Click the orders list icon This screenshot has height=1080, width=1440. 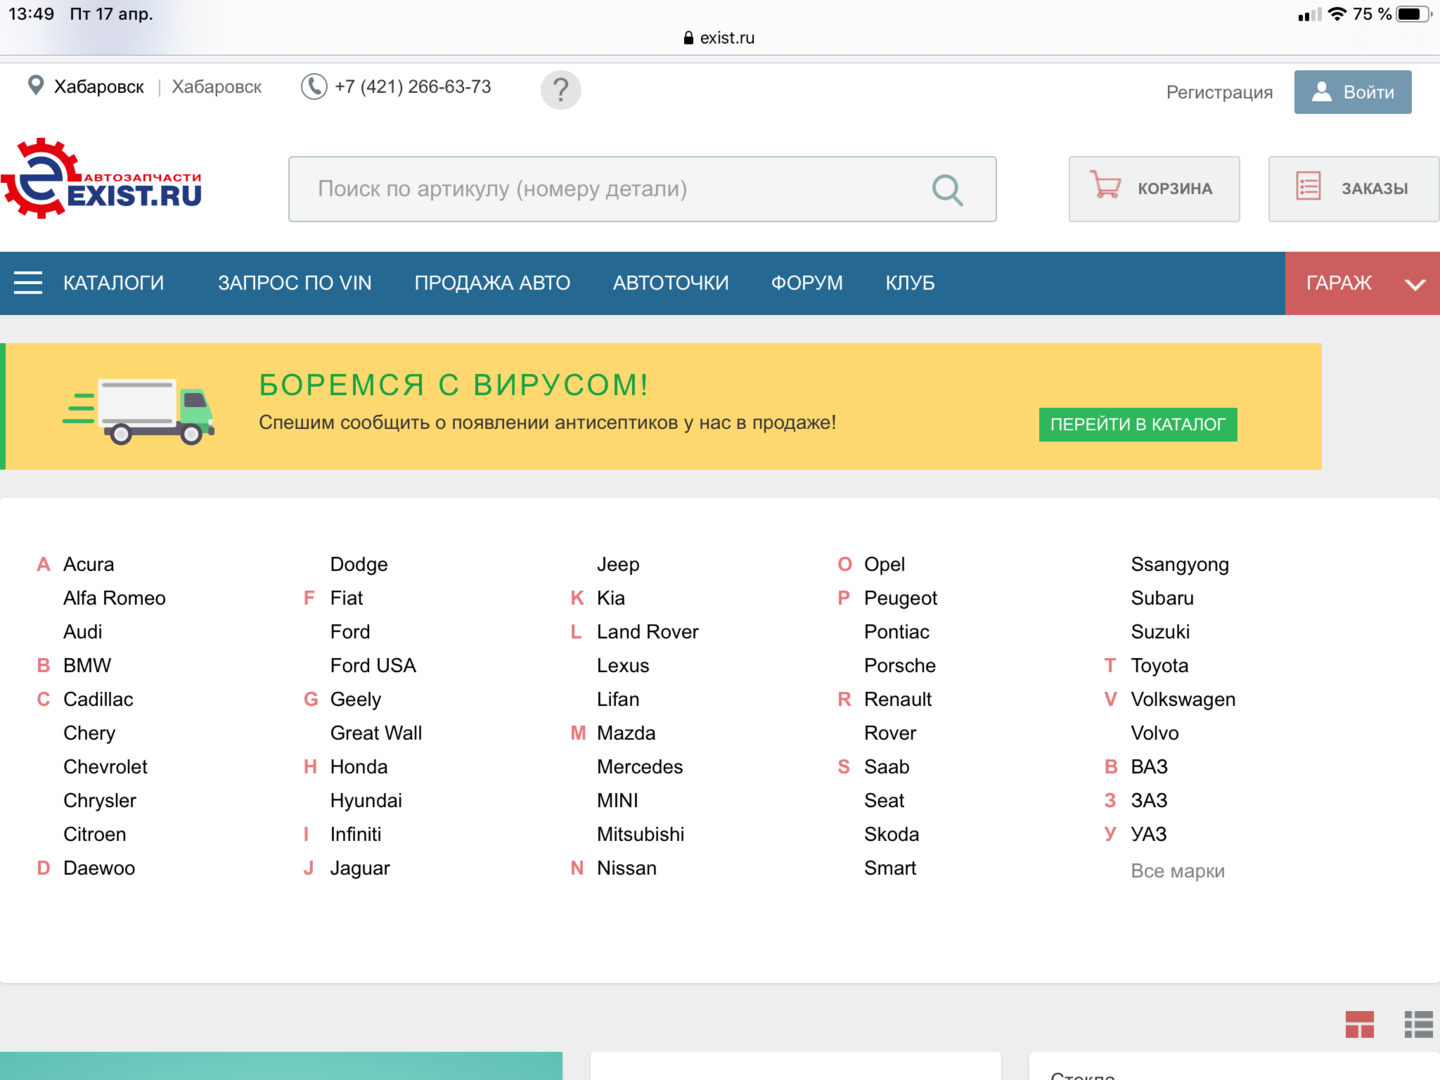(x=1308, y=186)
